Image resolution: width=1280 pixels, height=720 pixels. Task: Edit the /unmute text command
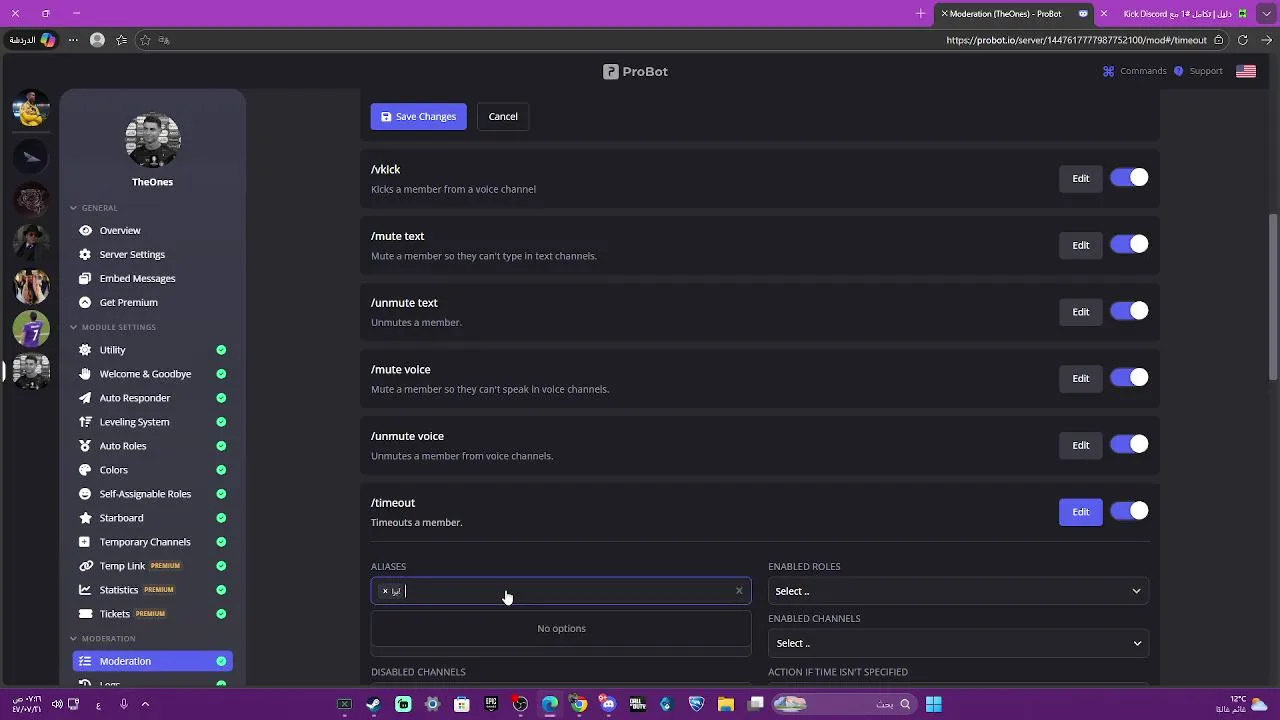pos(1081,312)
